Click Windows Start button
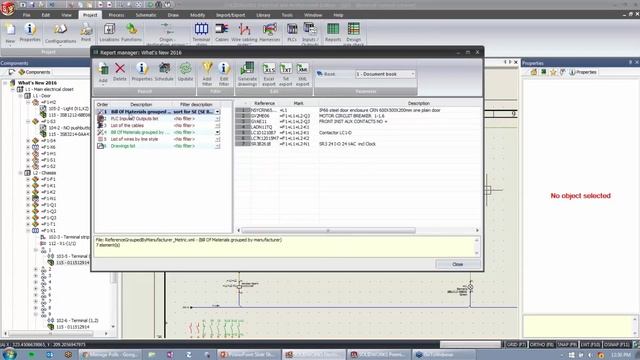The width and height of the screenshot is (640, 360). (9, 354)
